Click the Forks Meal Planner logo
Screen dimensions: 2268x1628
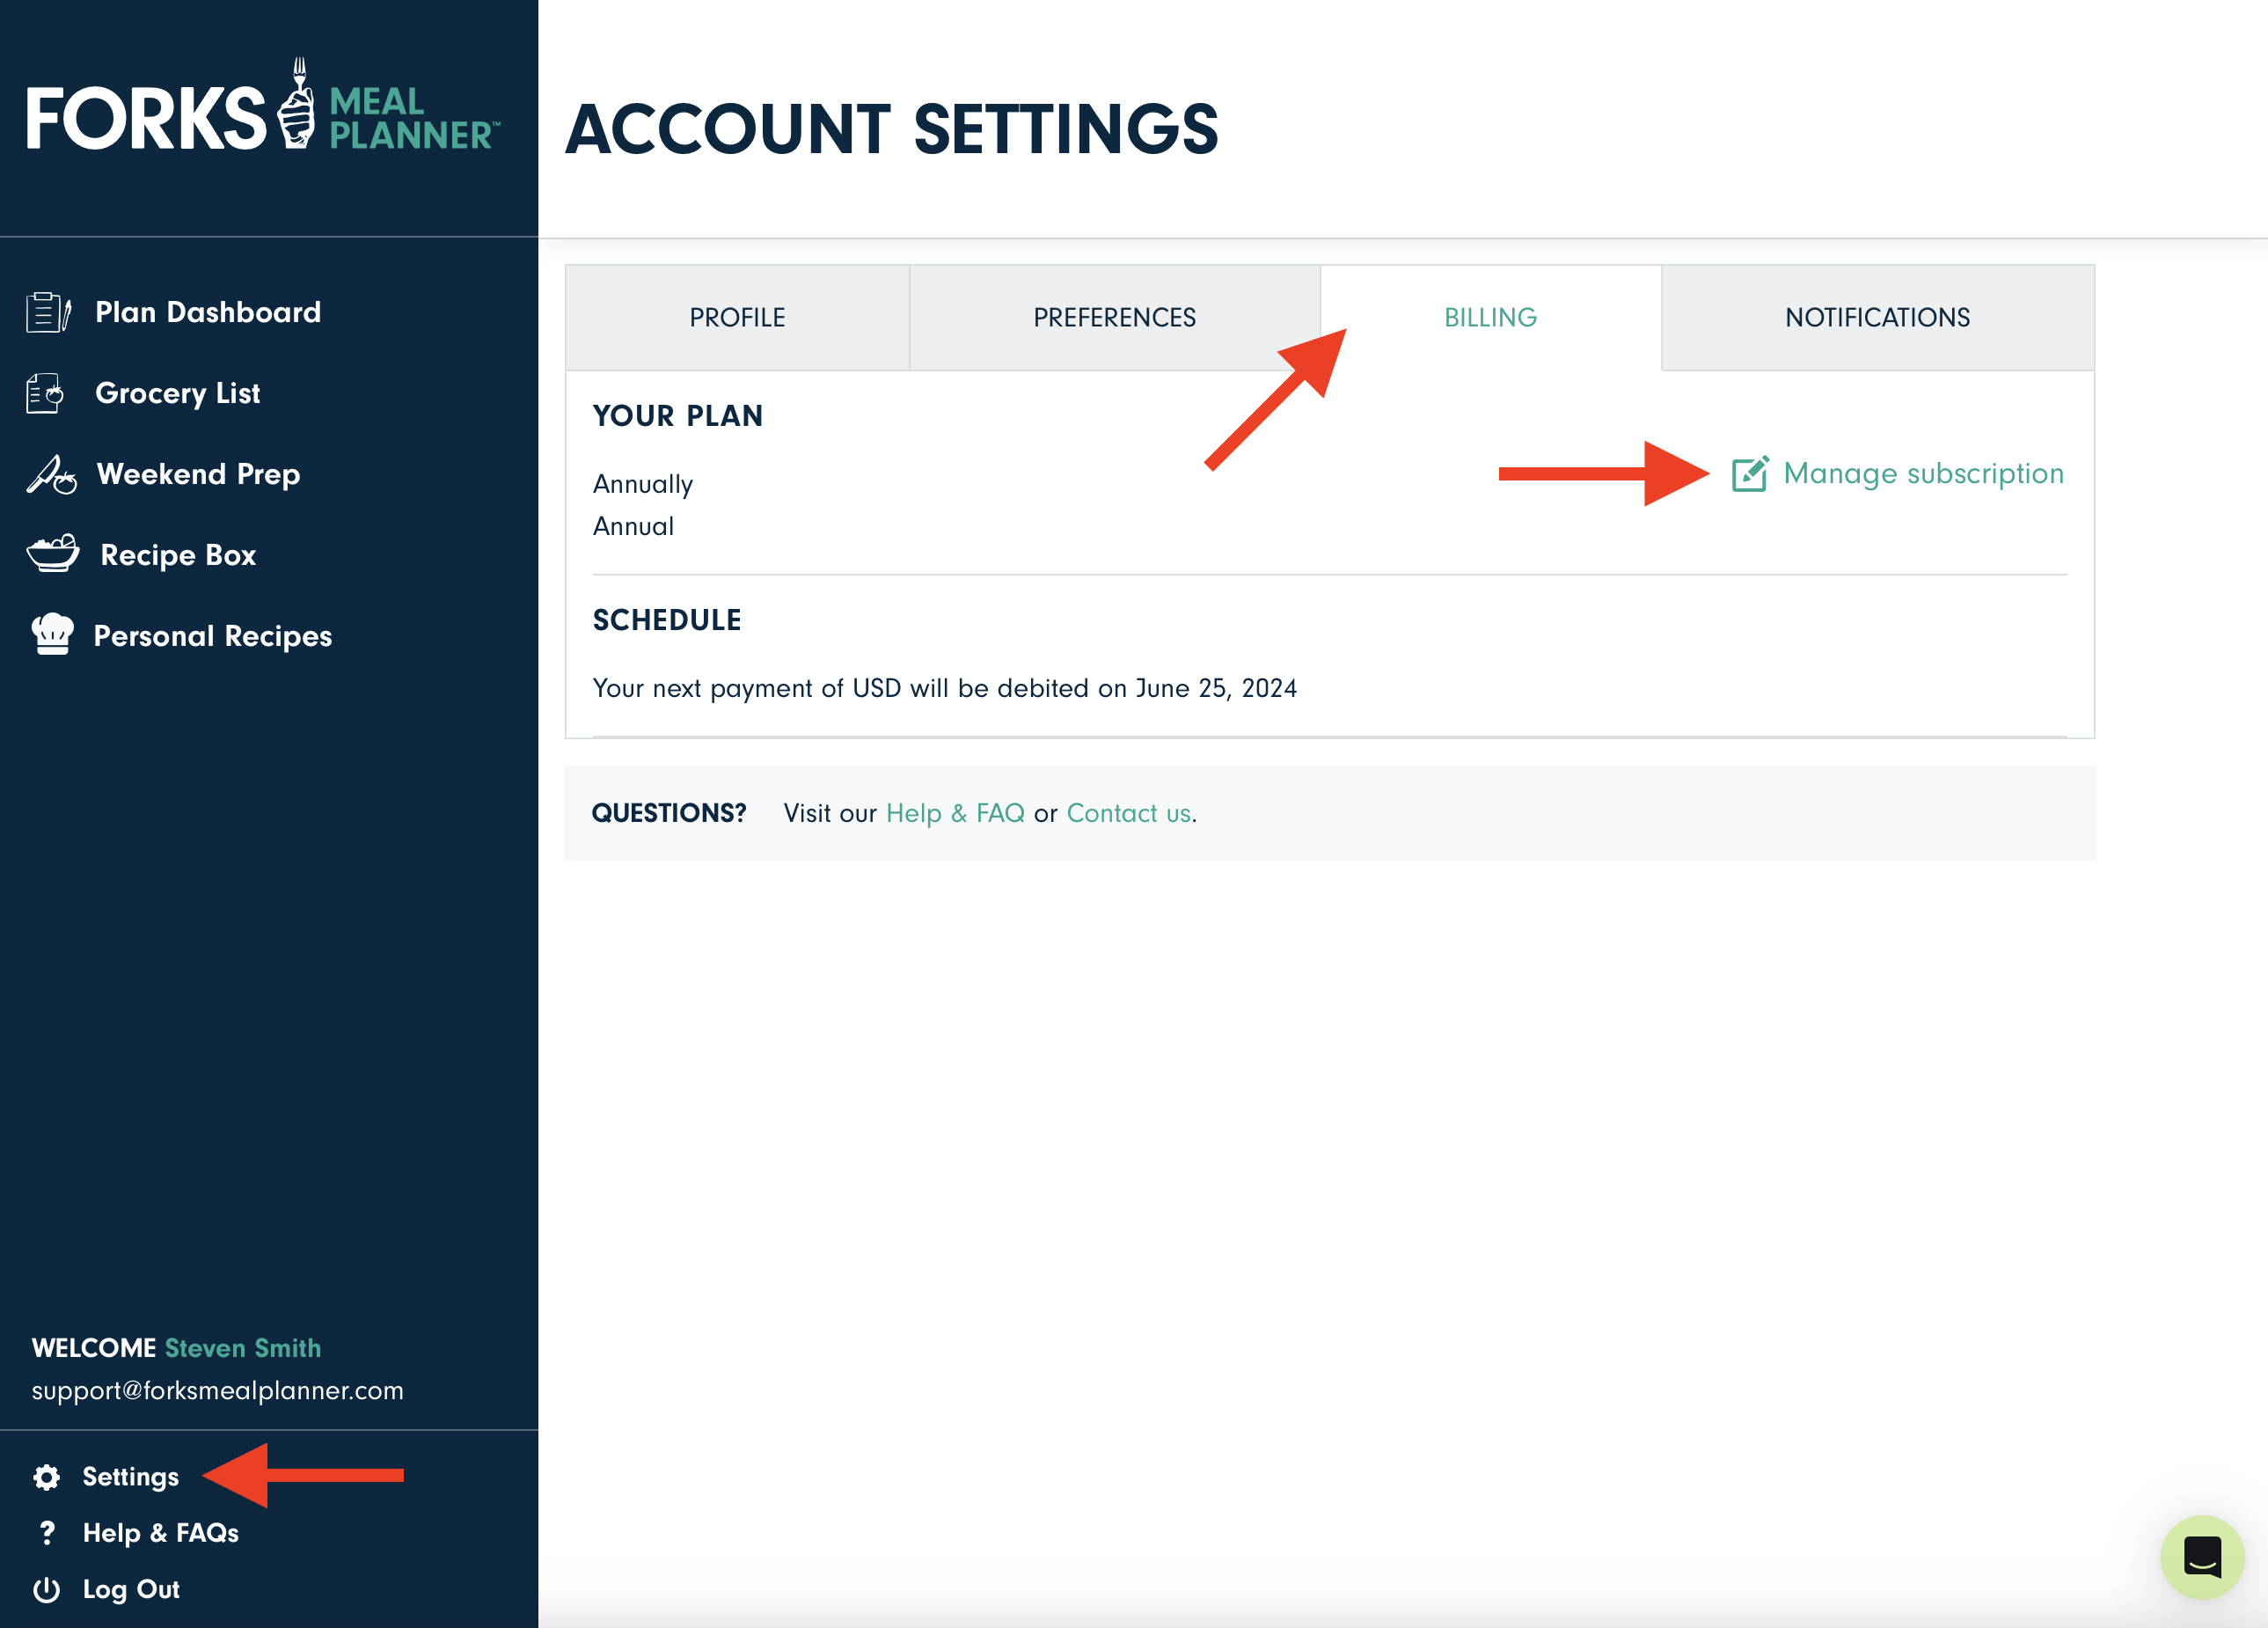tap(262, 110)
